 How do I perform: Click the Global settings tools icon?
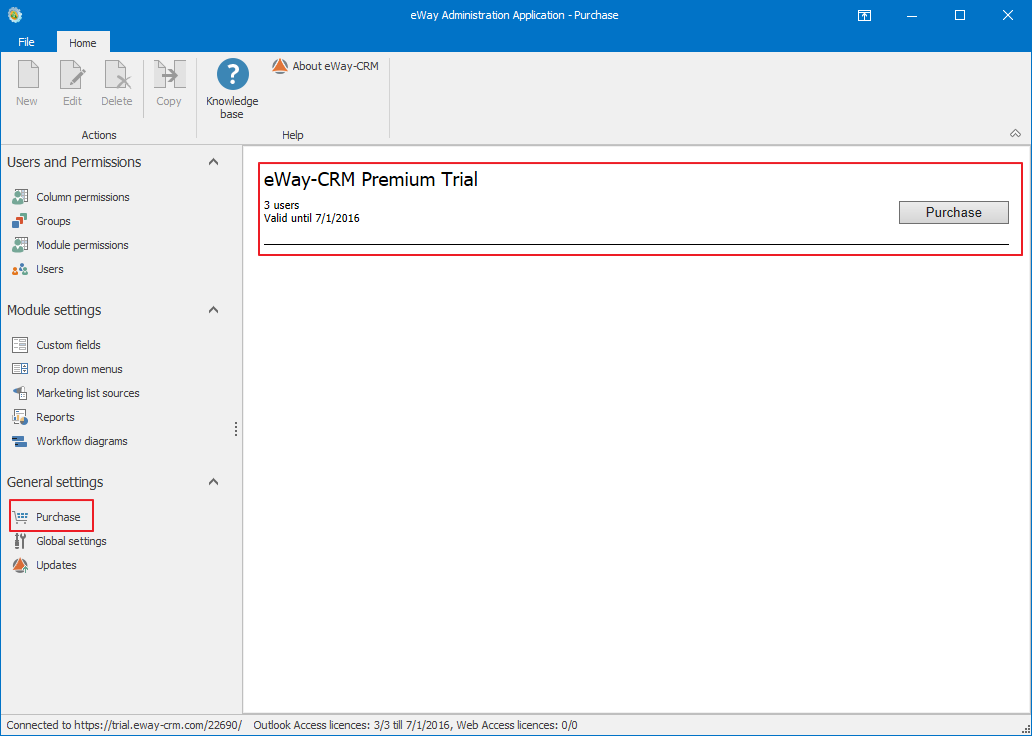coord(20,541)
